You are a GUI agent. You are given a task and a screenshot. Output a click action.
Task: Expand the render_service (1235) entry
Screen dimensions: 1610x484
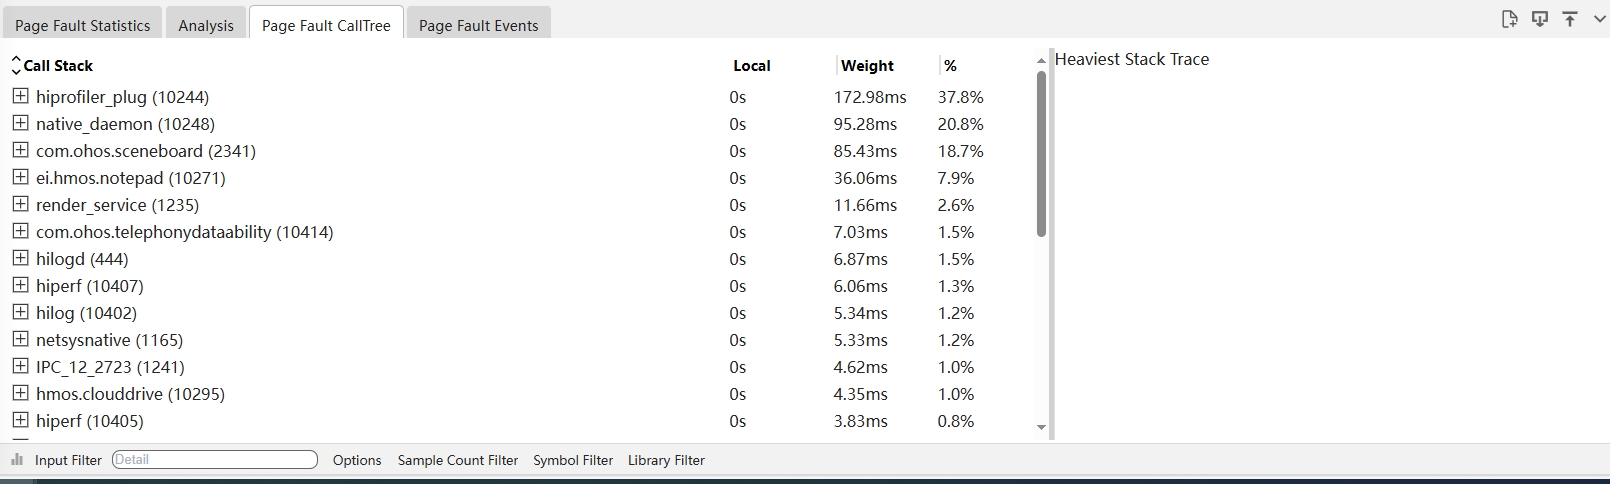[20, 205]
